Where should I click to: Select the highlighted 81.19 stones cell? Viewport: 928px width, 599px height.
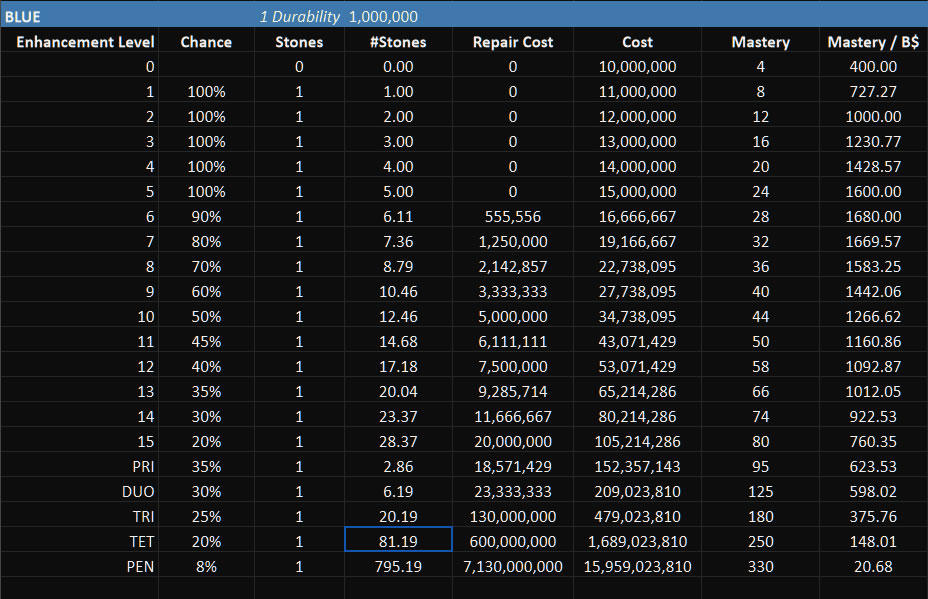pyautogui.click(x=398, y=541)
